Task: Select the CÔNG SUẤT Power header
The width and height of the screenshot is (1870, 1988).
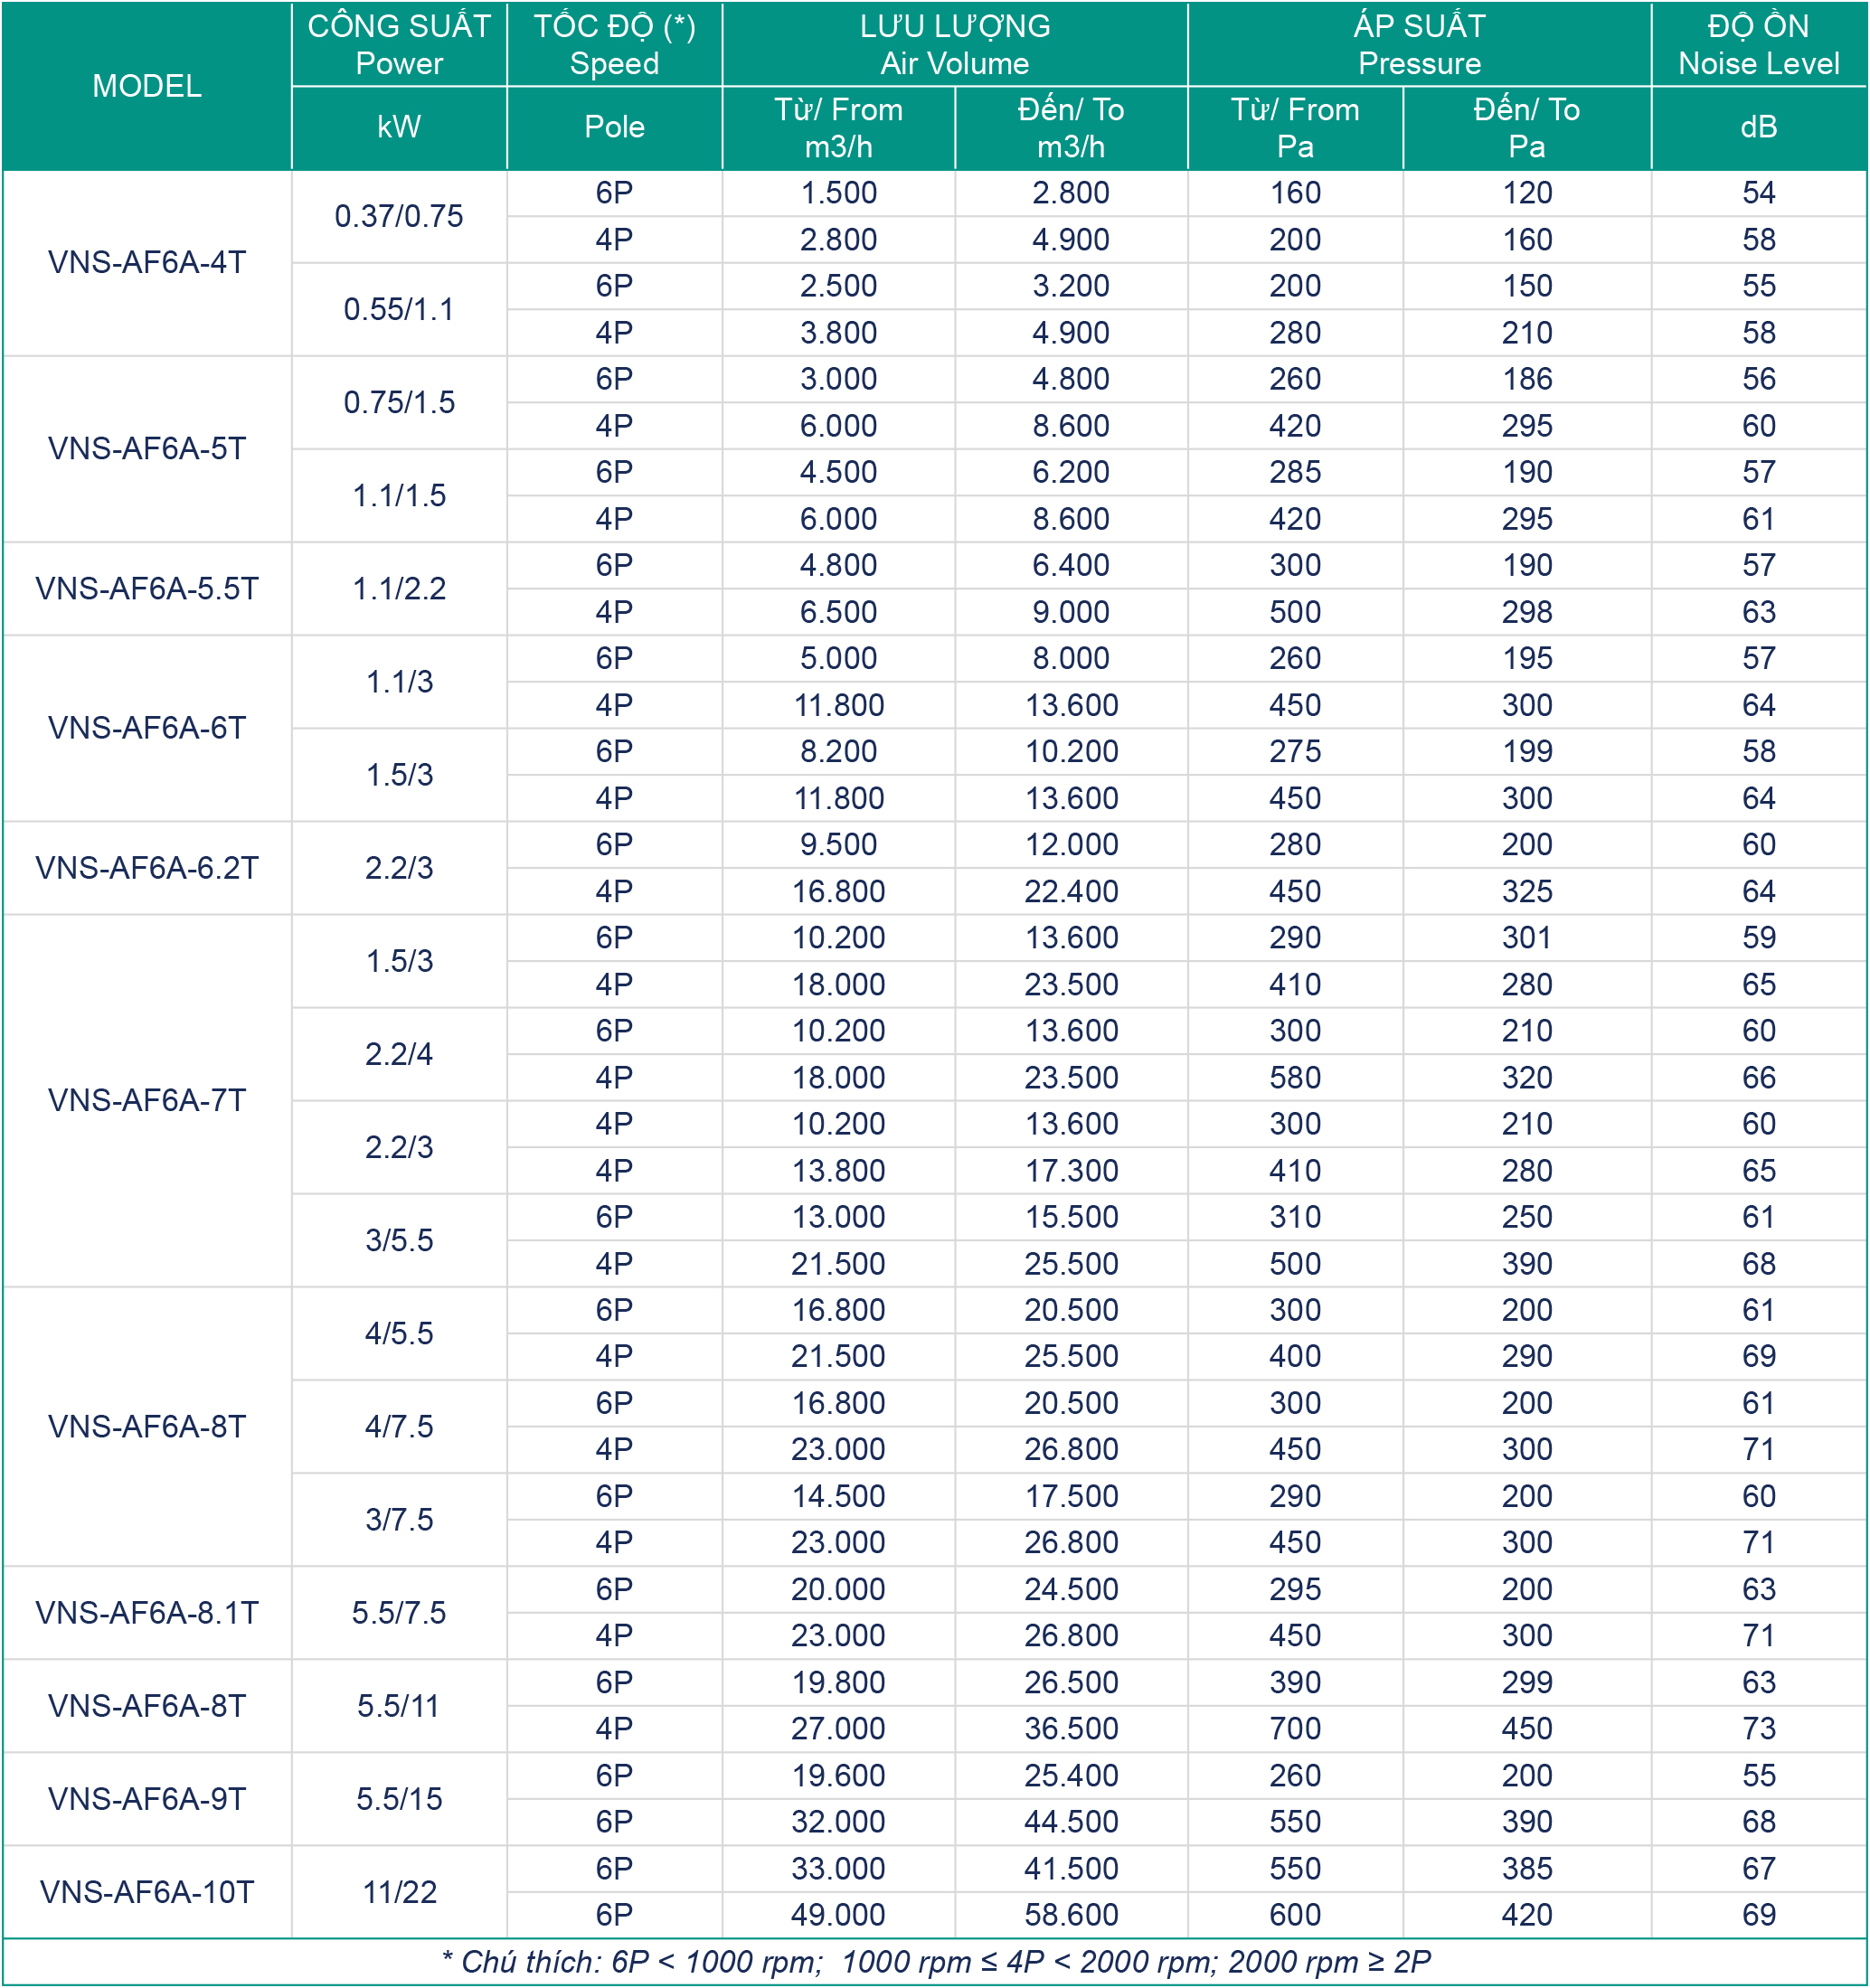Action: pyautogui.click(x=399, y=44)
